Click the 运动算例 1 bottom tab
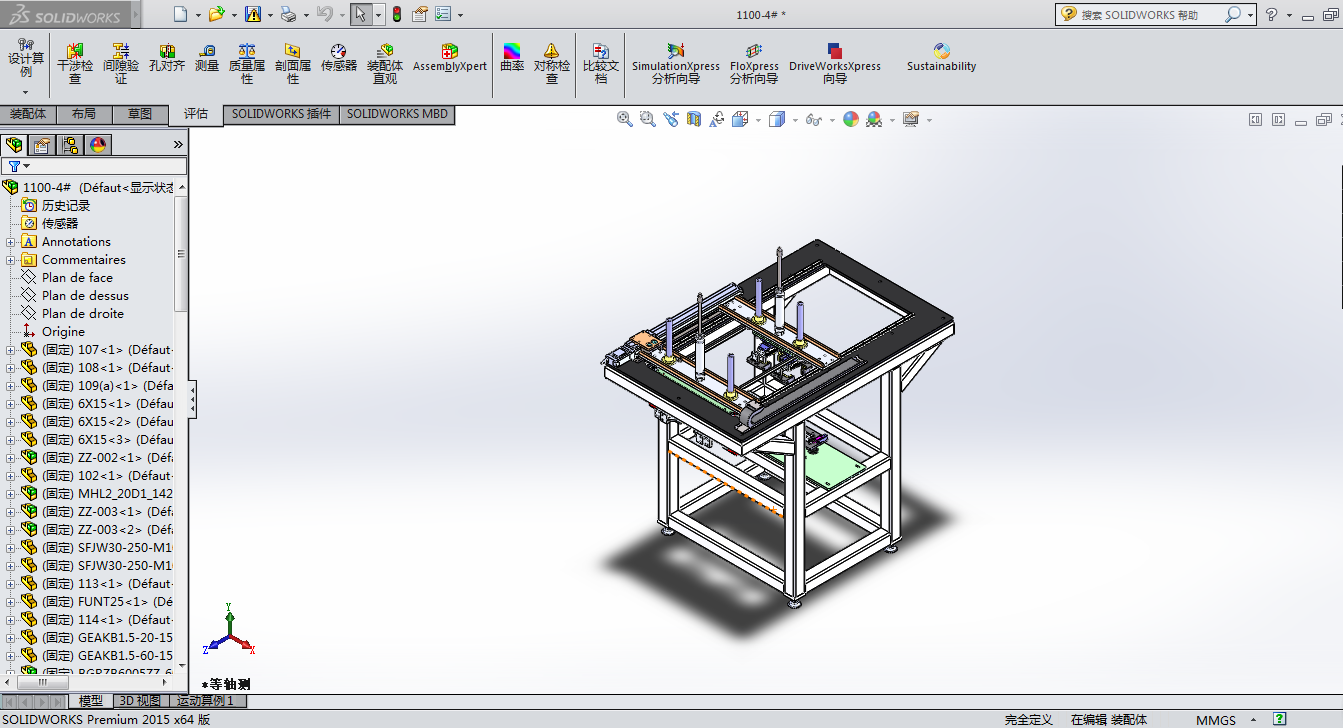 [x=205, y=701]
